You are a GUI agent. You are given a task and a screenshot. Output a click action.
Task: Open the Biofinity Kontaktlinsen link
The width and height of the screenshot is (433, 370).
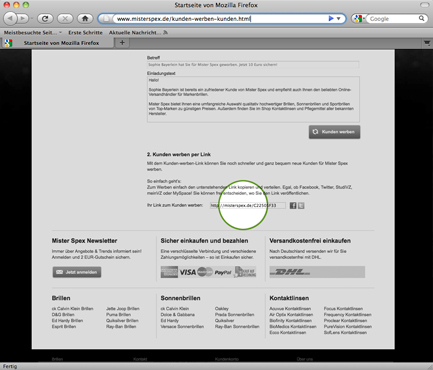coord(291,320)
